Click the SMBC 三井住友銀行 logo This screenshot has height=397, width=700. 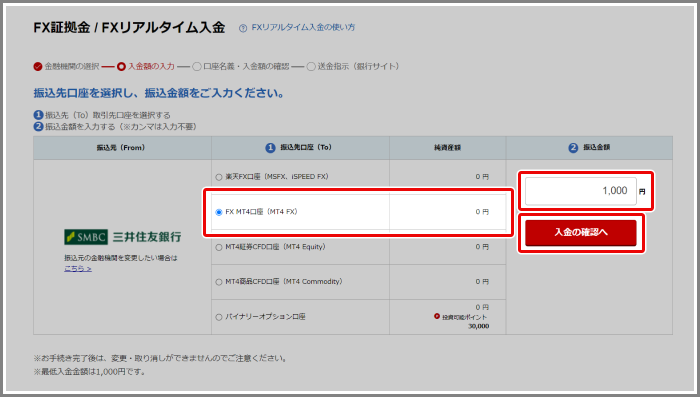[x=123, y=237]
